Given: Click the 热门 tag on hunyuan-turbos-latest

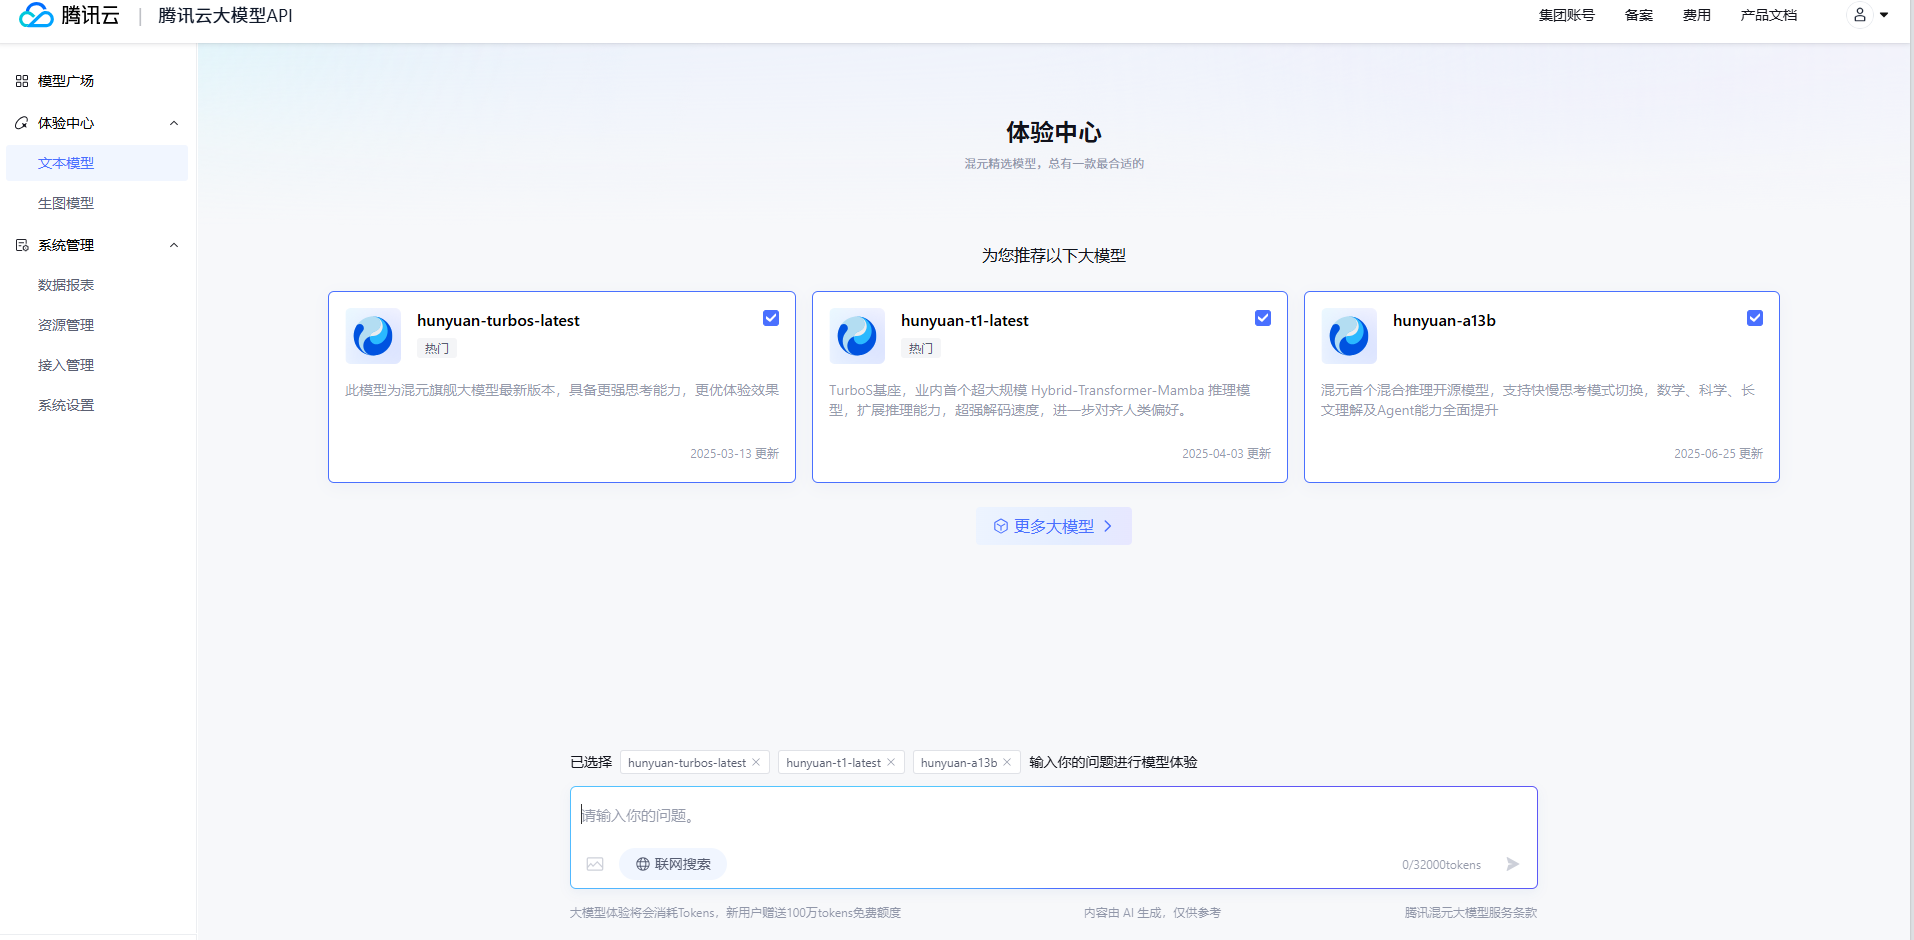Looking at the screenshot, I should coord(437,348).
